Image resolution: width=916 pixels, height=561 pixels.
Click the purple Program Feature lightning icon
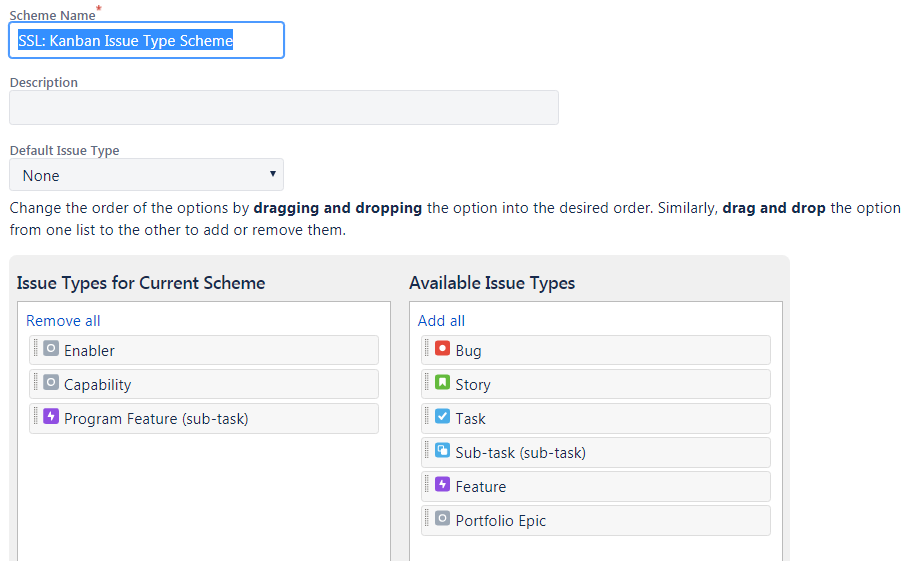51,417
